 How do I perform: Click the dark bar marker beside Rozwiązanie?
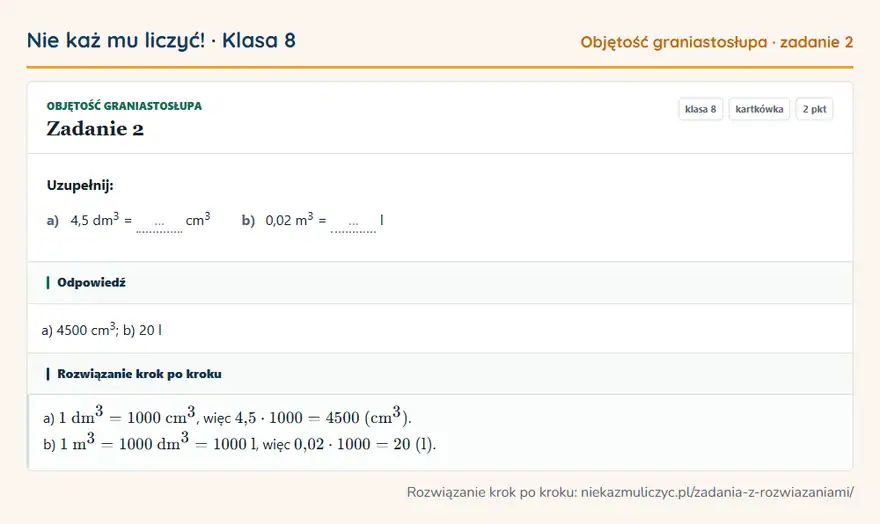coord(48,374)
